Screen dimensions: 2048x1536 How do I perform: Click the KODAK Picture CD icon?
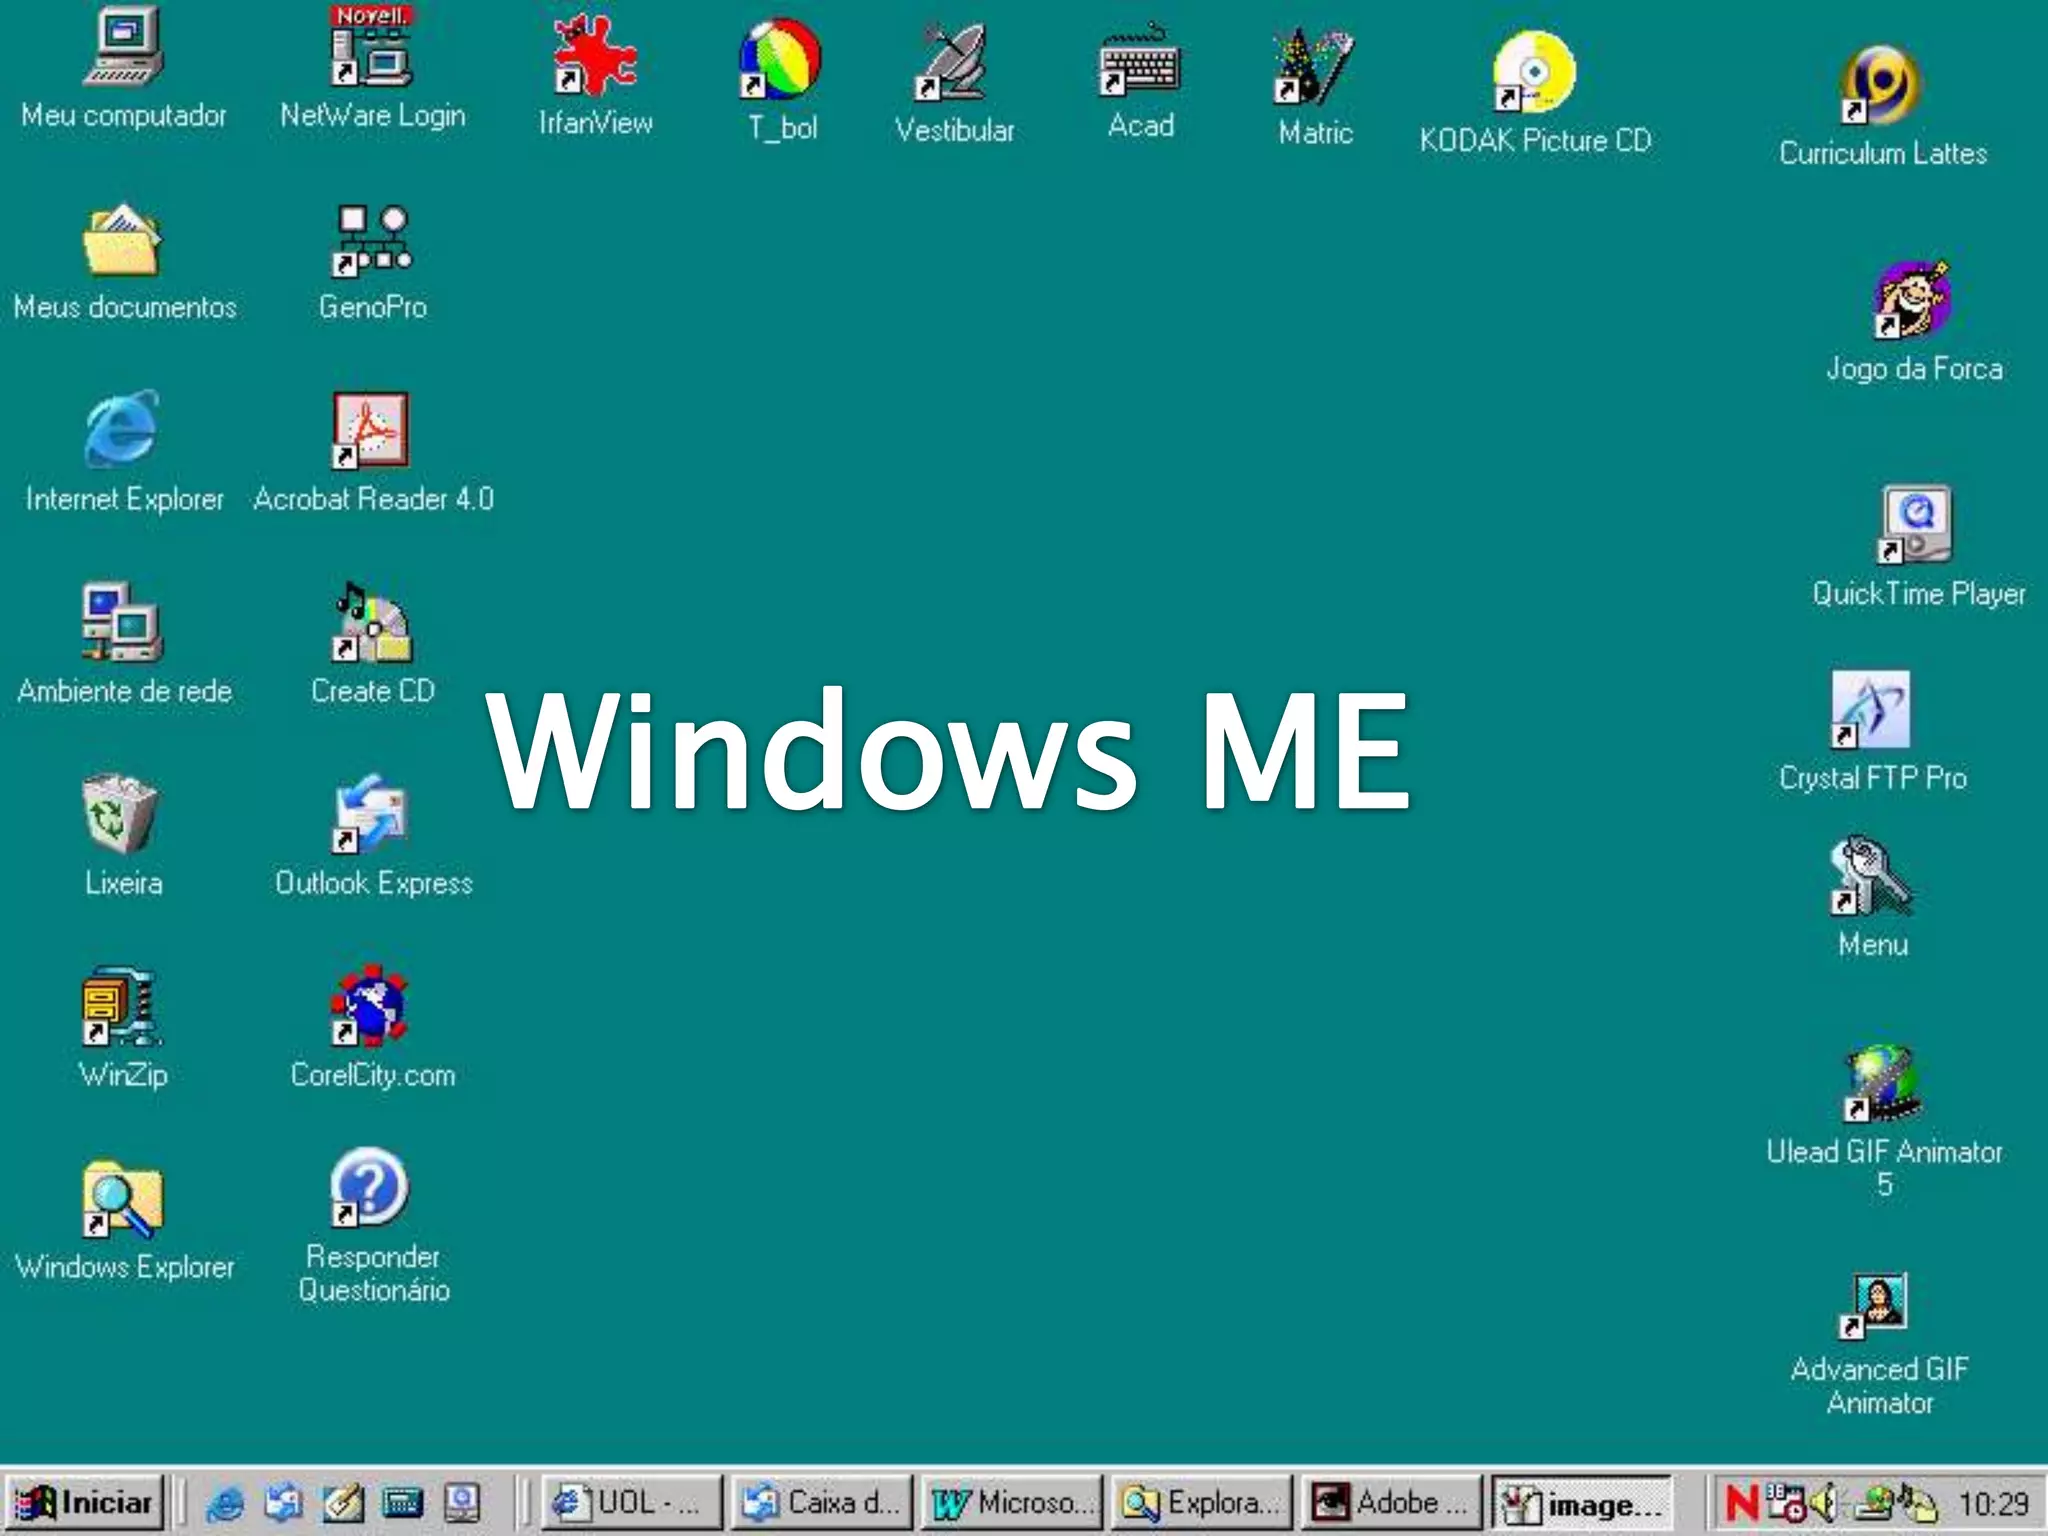pyautogui.click(x=1533, y=72)
